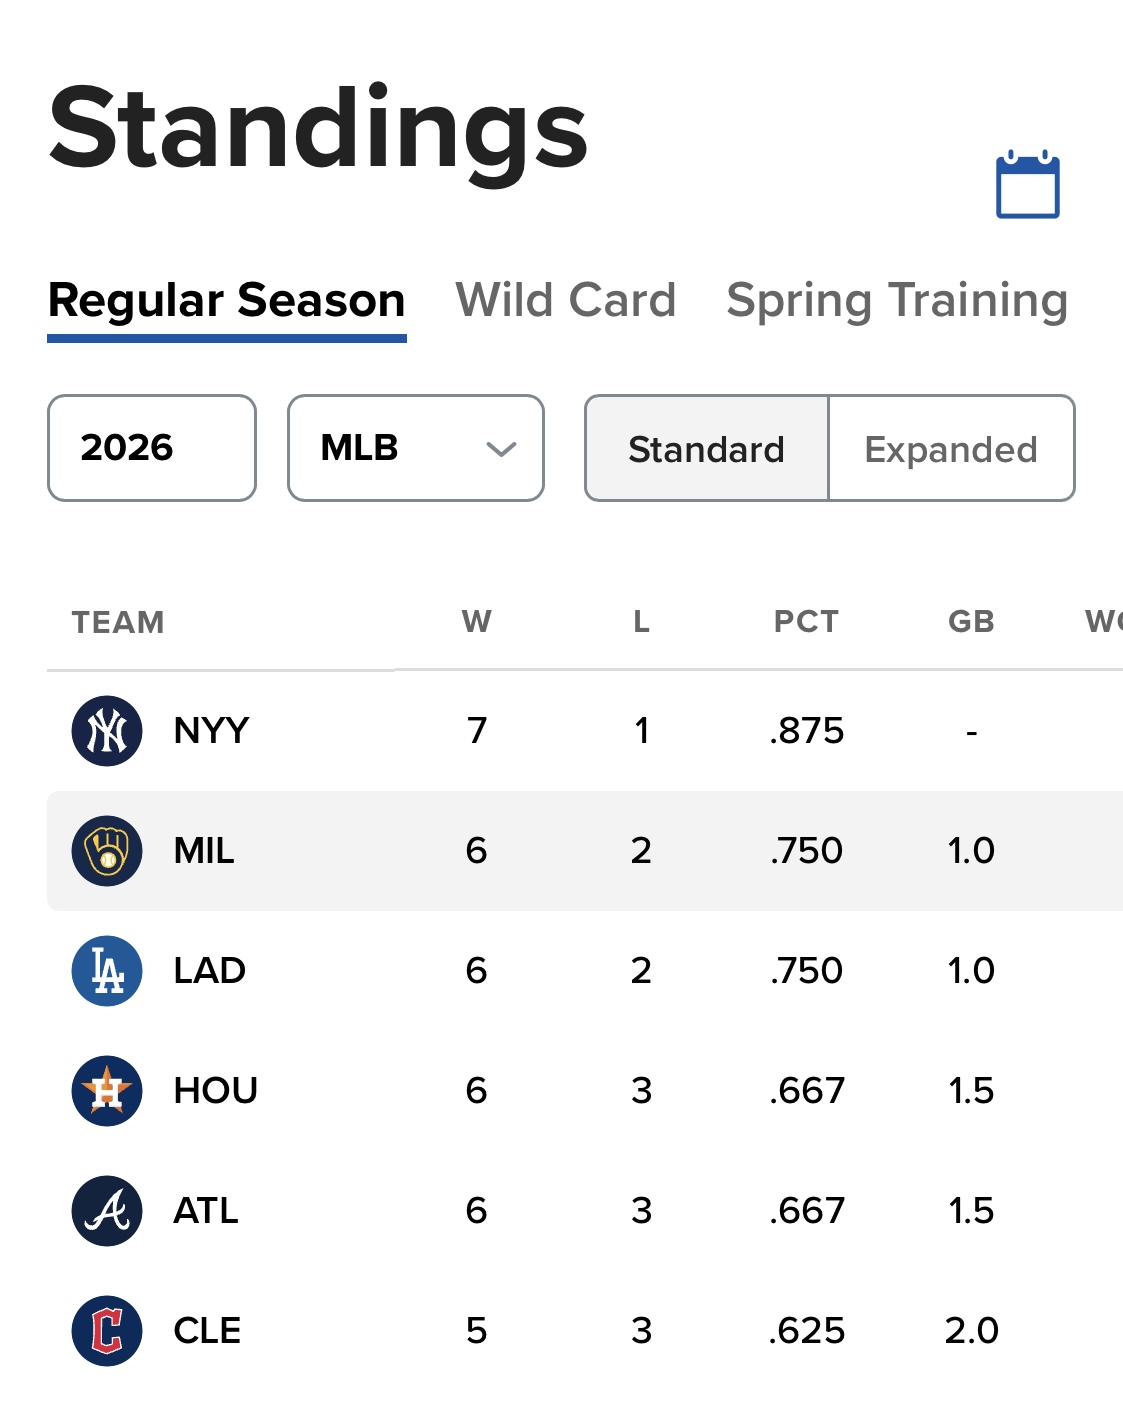Open the NYY team link
The image size is (1123, 1409).
click(211, 731)
